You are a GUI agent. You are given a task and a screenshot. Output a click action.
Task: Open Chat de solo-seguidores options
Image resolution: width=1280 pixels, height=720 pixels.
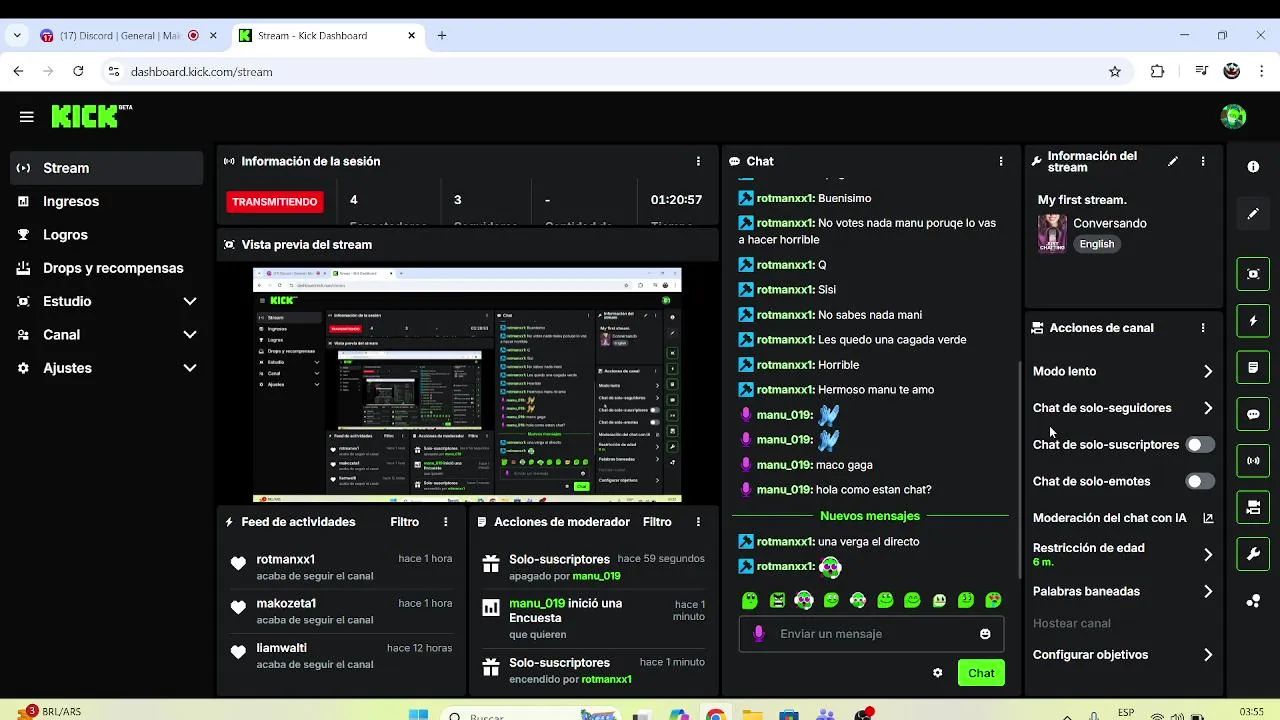pos(1124,408)
